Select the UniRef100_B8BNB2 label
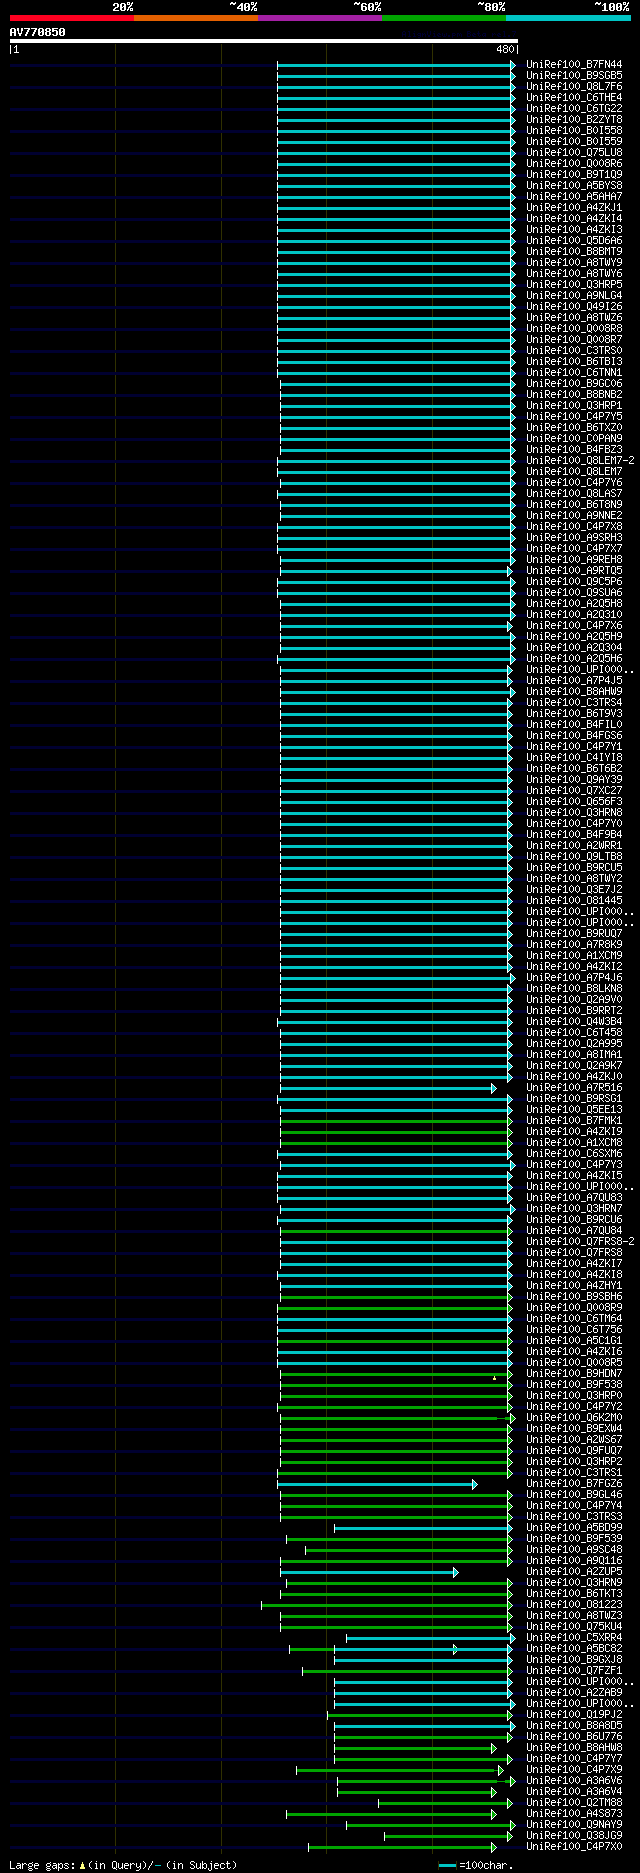Viewport: 640px width, 1873px height. (x=574, y=395)
